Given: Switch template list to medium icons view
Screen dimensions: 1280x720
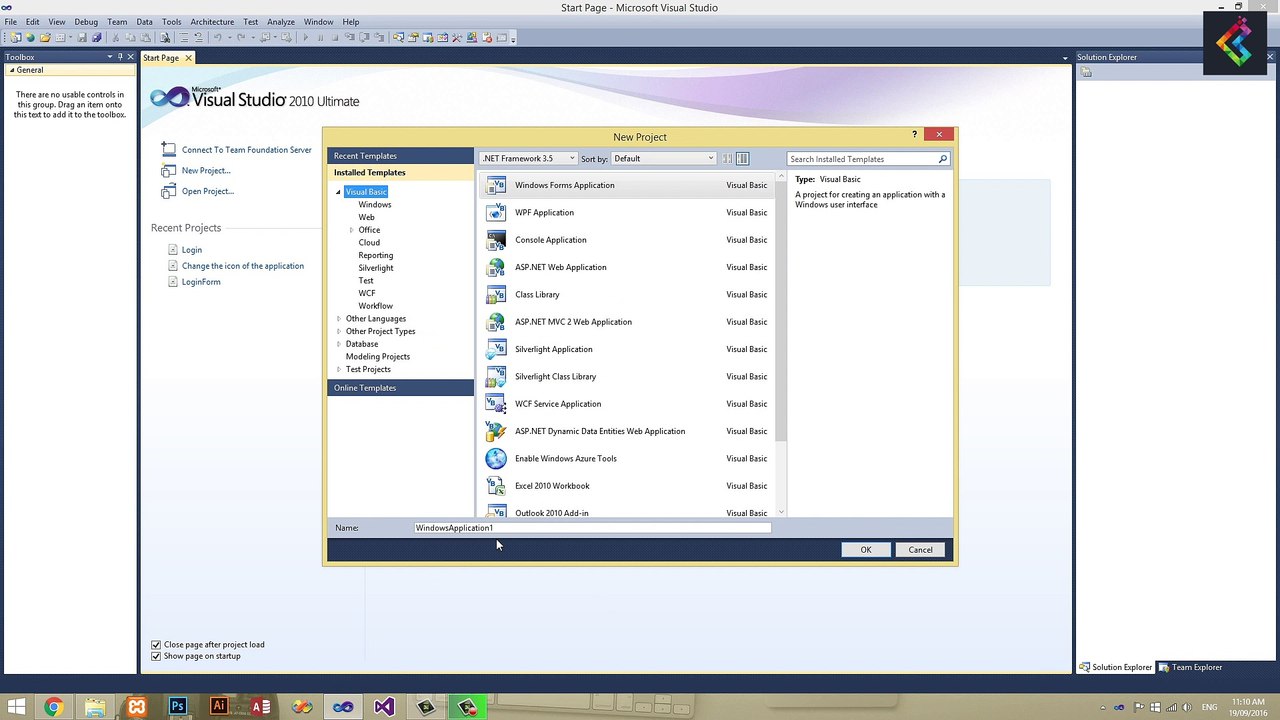Looking at the screenshot, I should [742, 159].
